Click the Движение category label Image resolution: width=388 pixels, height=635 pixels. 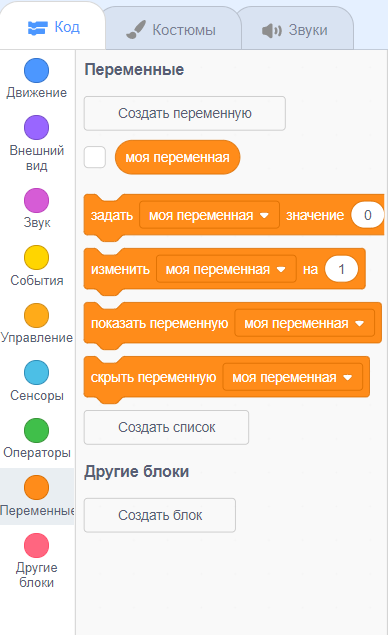(x=36, y=93)
